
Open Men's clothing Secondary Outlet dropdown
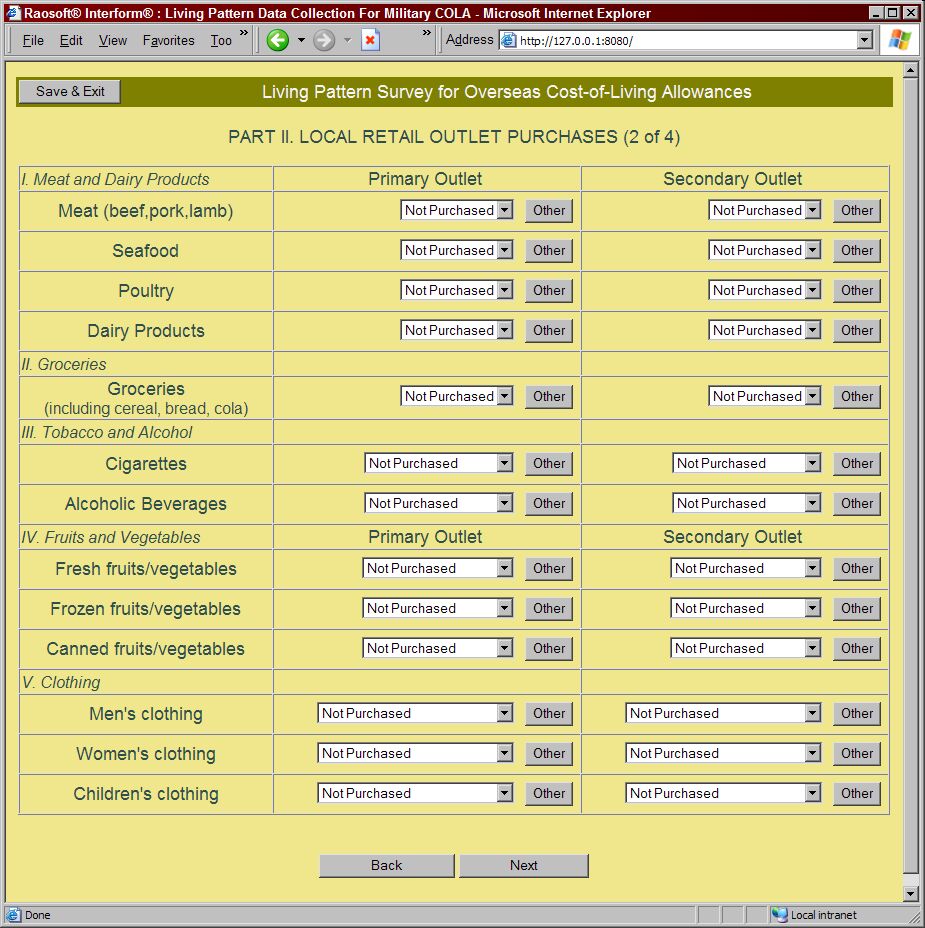[x=723, y=713]
